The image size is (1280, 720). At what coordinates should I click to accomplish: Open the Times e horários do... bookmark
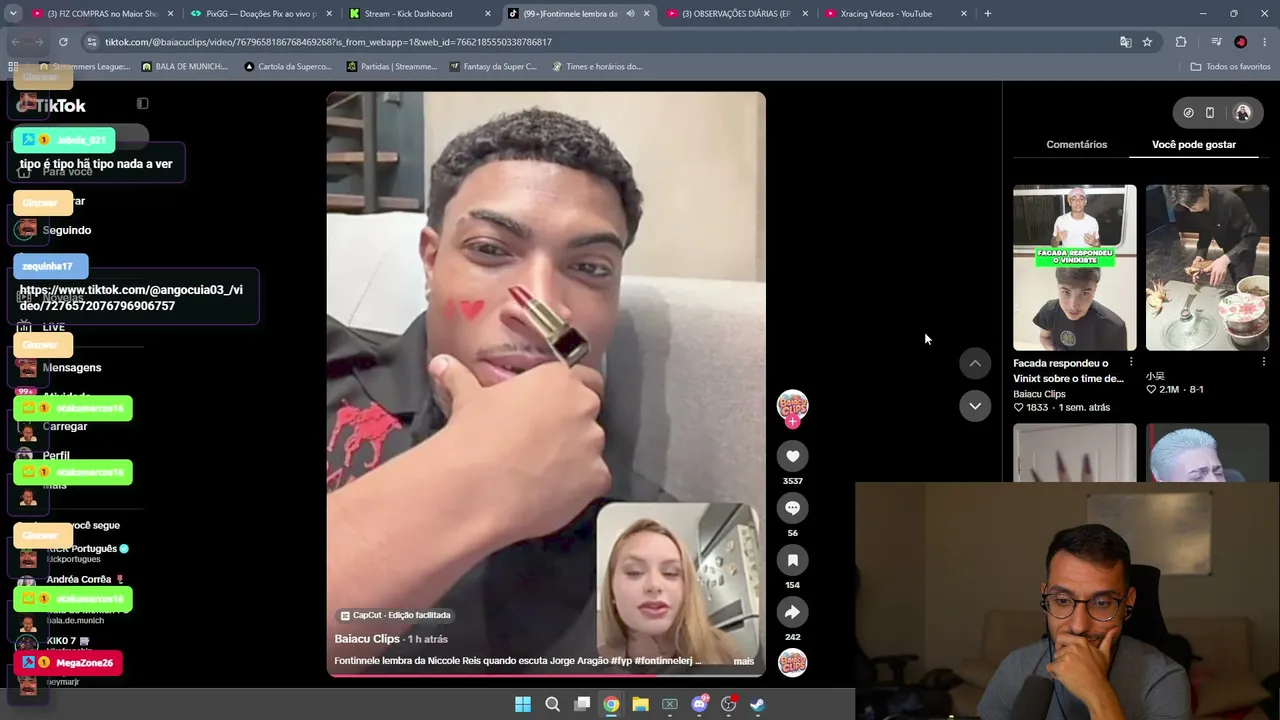tap(596, 66)
